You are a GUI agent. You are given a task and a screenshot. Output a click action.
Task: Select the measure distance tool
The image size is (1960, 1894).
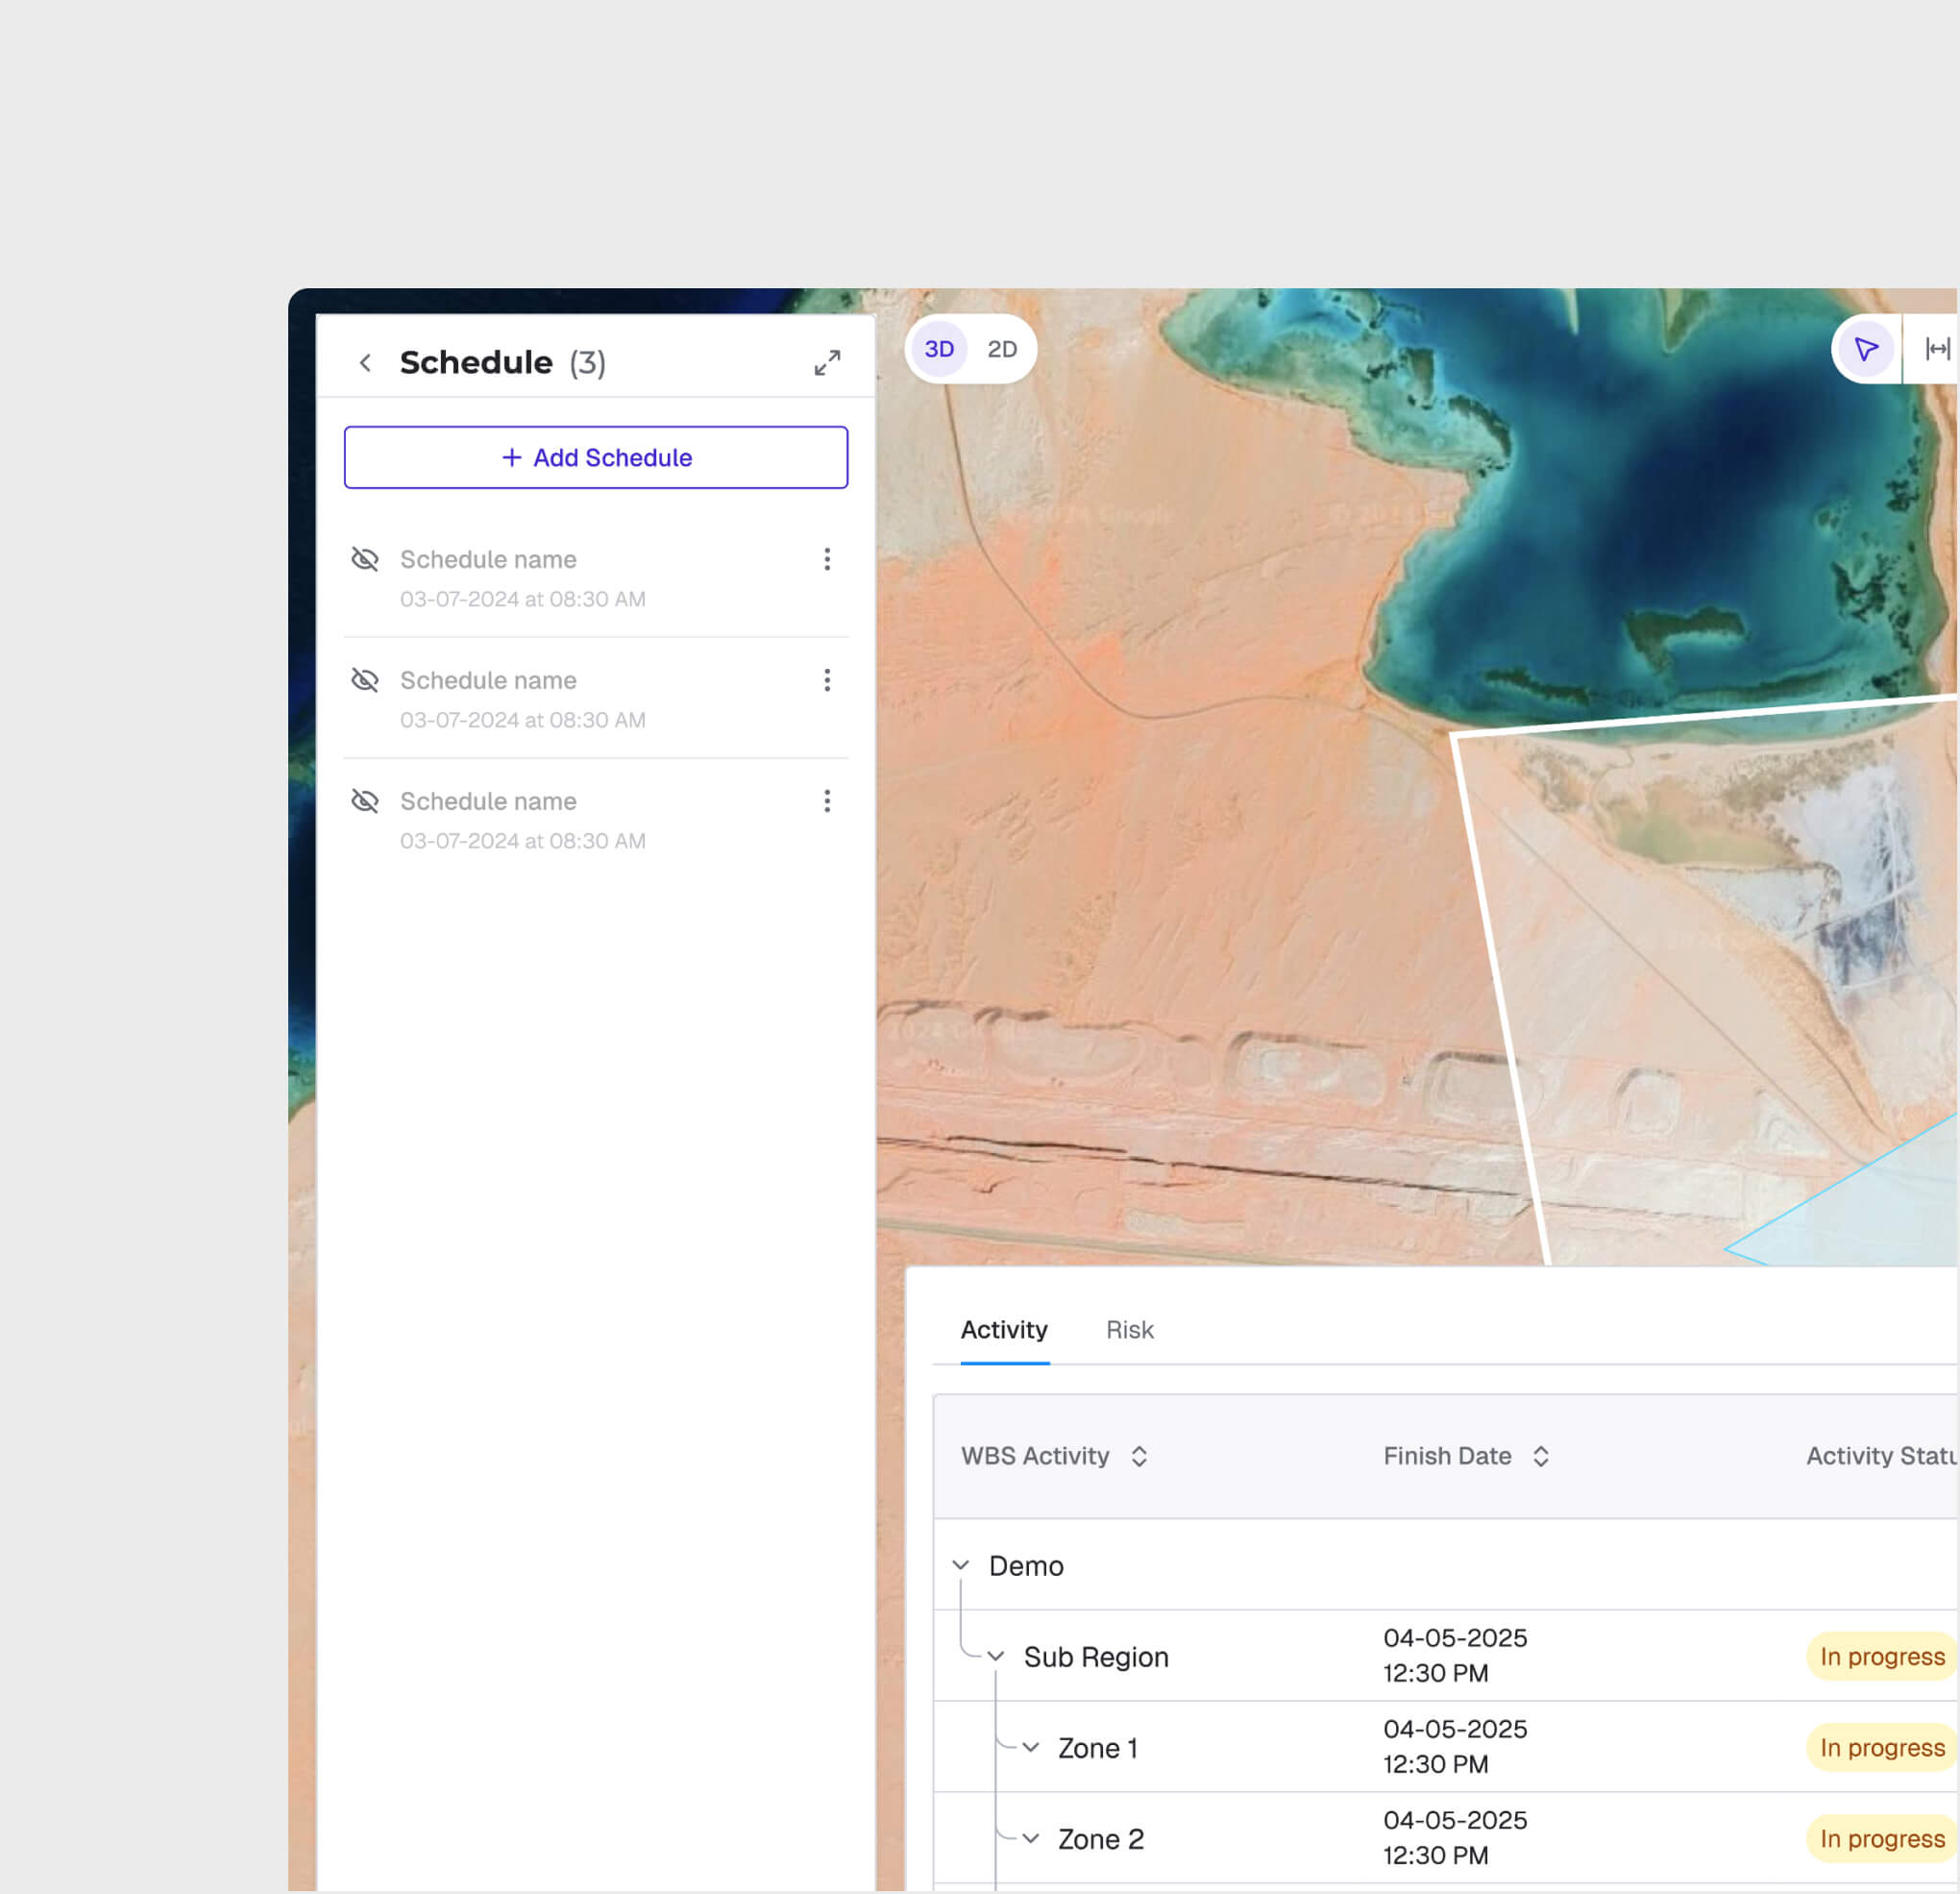[x=1937, y=349]
